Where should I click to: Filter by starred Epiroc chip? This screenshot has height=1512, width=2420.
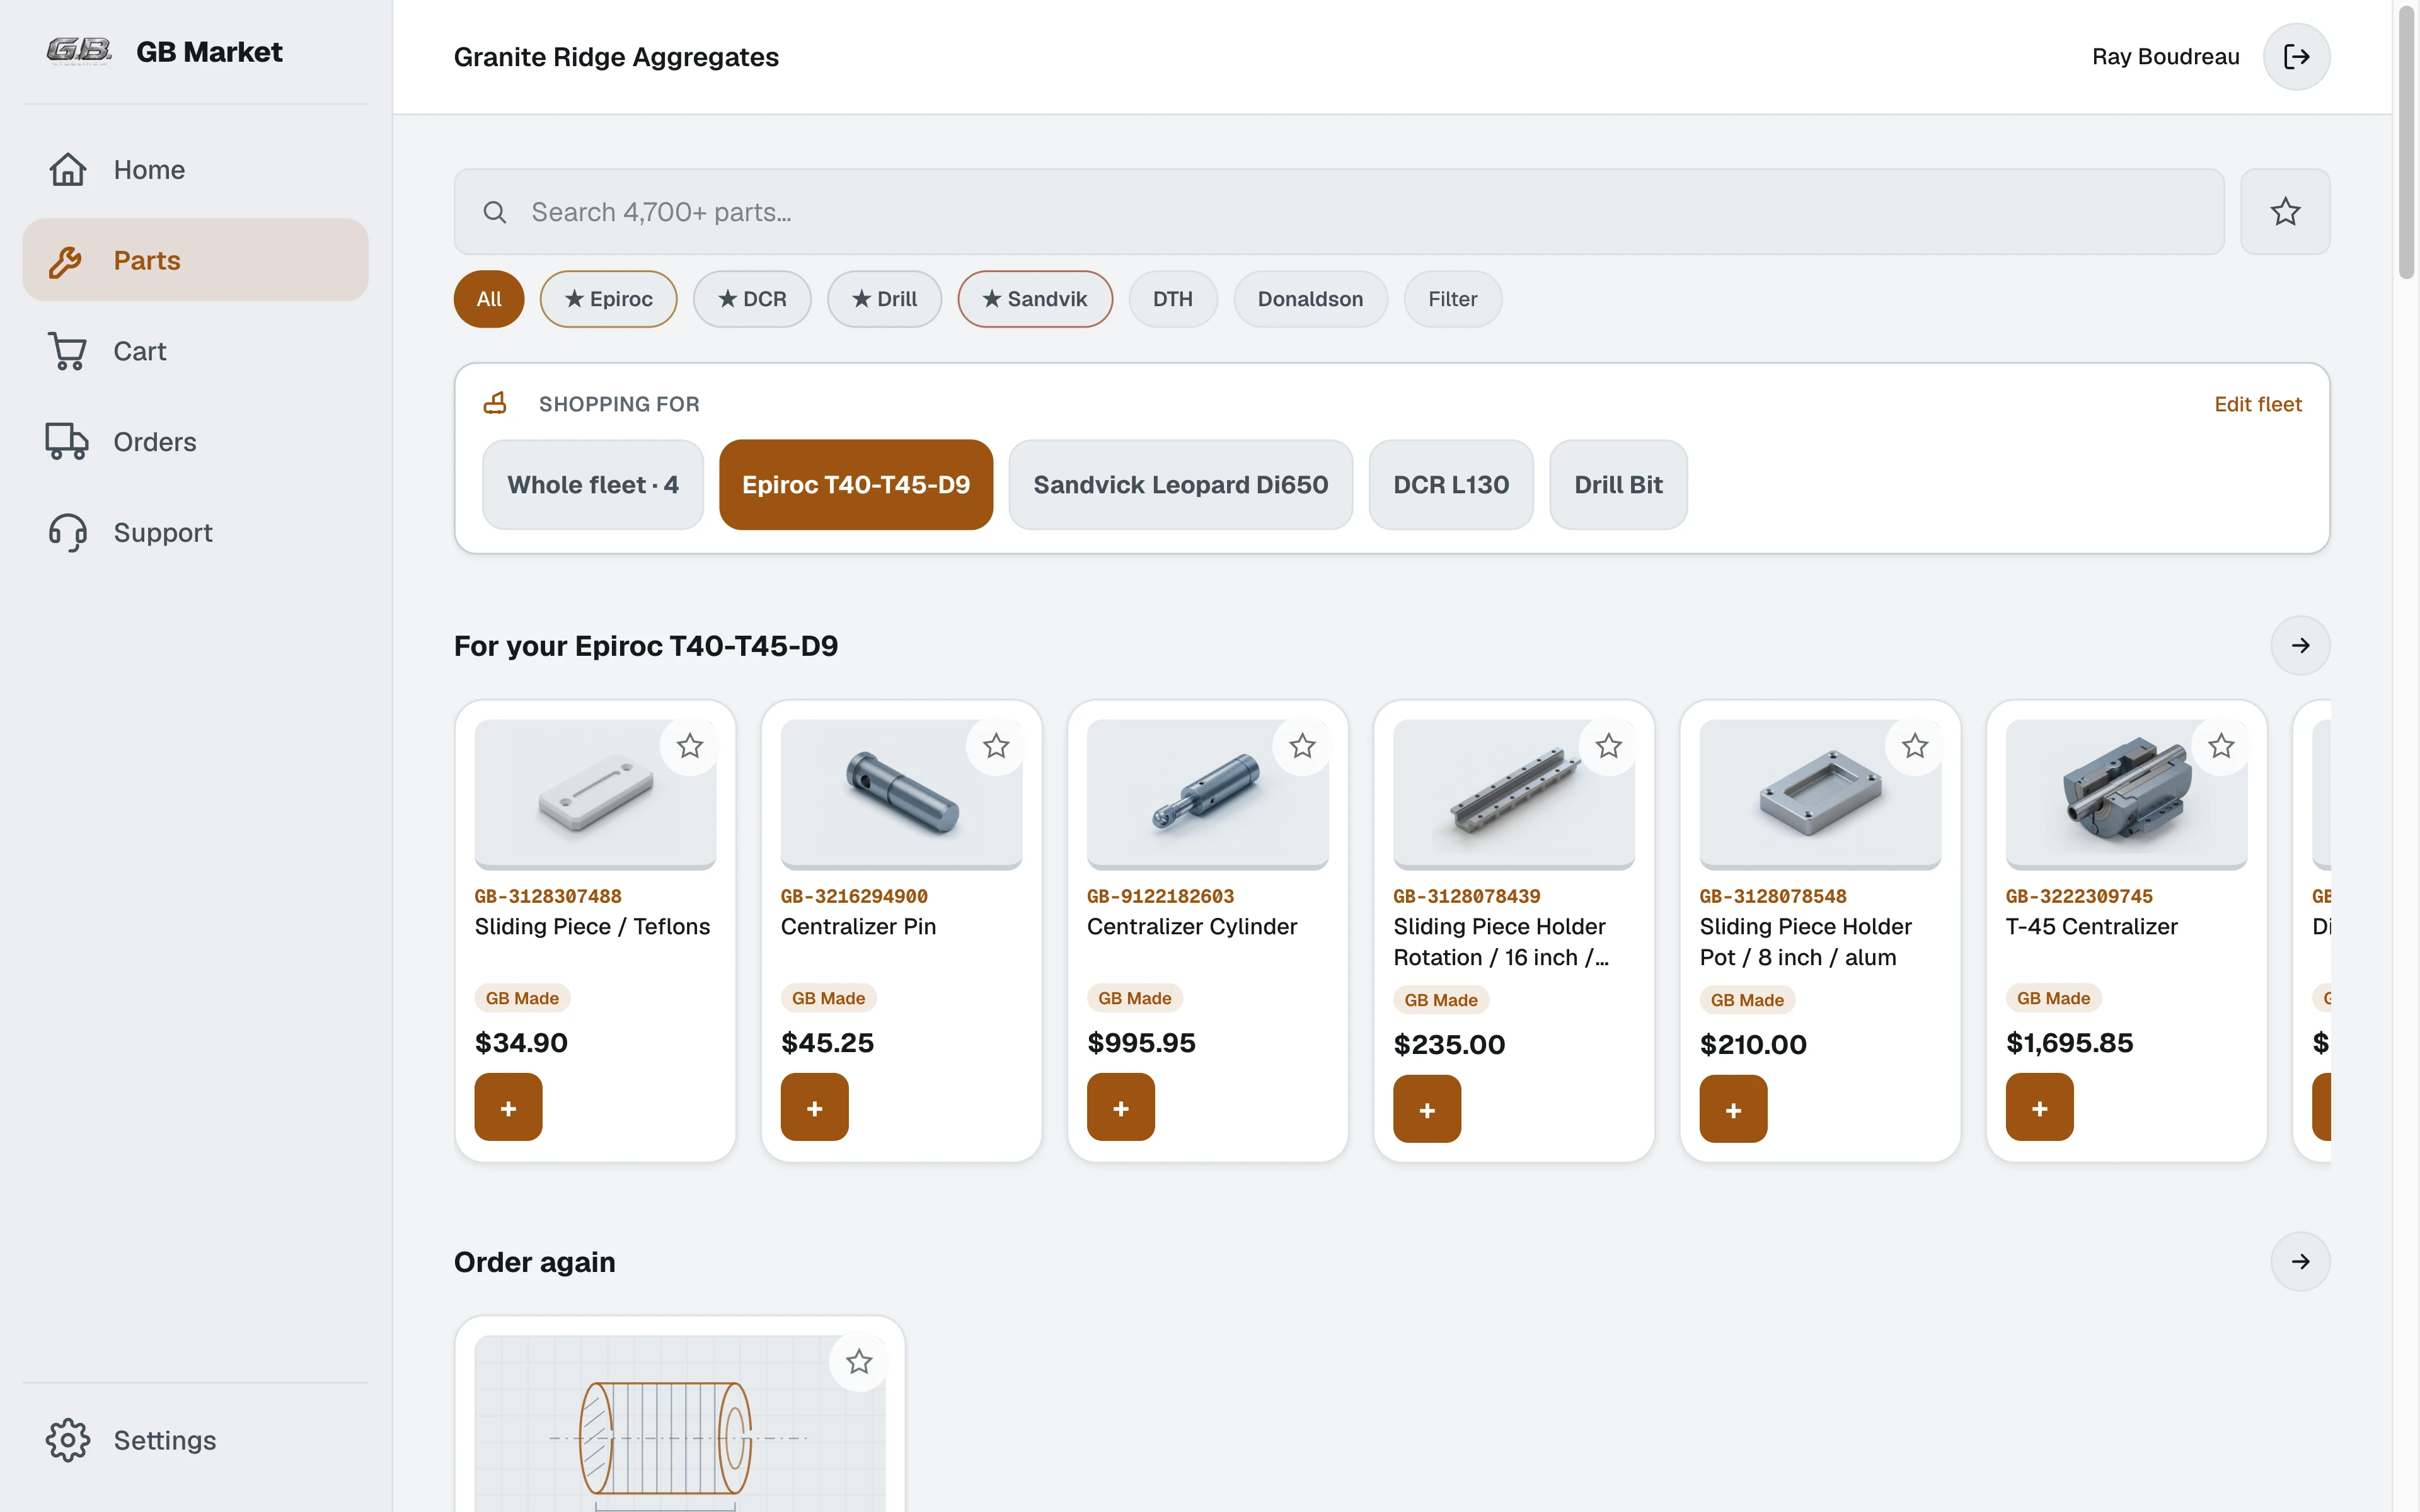tap(608, 299)
